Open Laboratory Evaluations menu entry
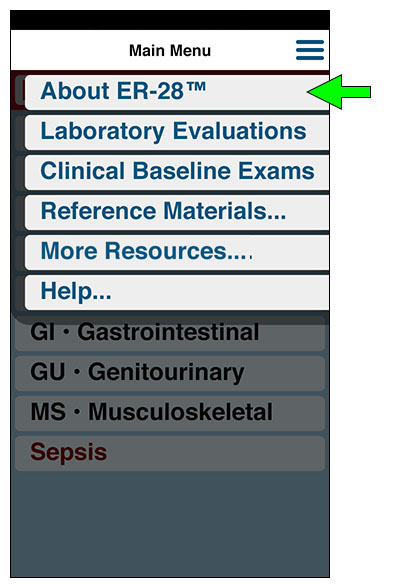This screenshot has width=400, height=588. (177, 132)
